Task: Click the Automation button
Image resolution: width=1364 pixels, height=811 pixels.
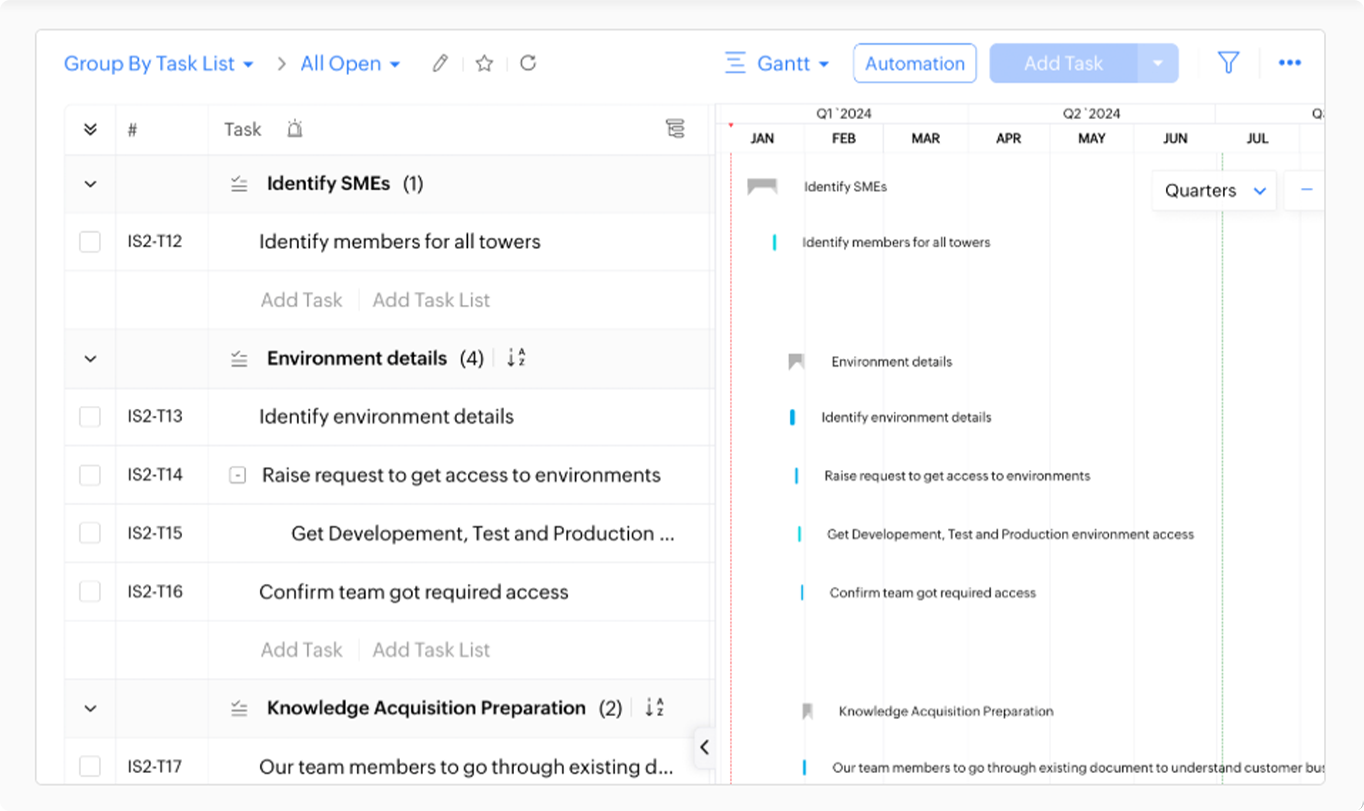Action: 914,64
